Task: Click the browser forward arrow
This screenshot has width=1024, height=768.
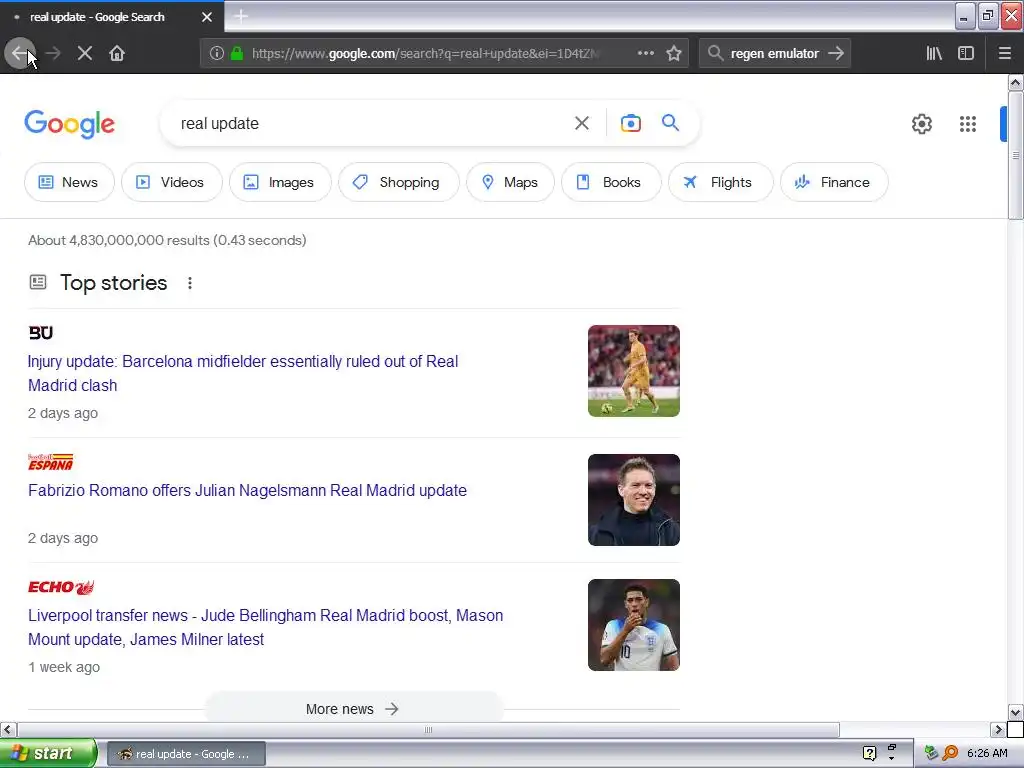Action: coord(54,53)
